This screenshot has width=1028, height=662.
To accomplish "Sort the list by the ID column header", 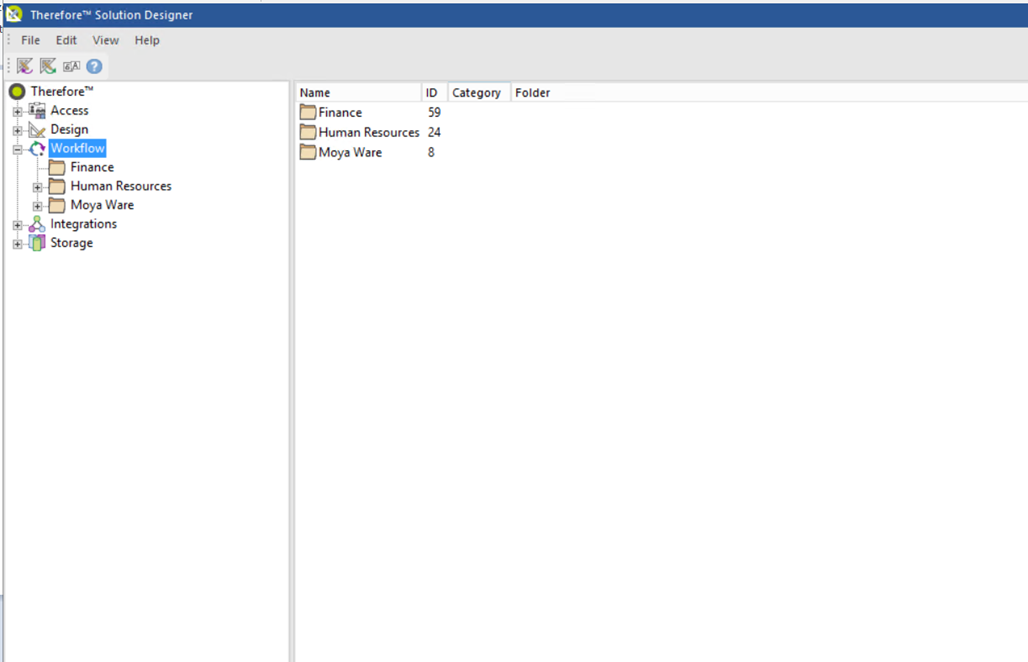I will click(431, 92).
